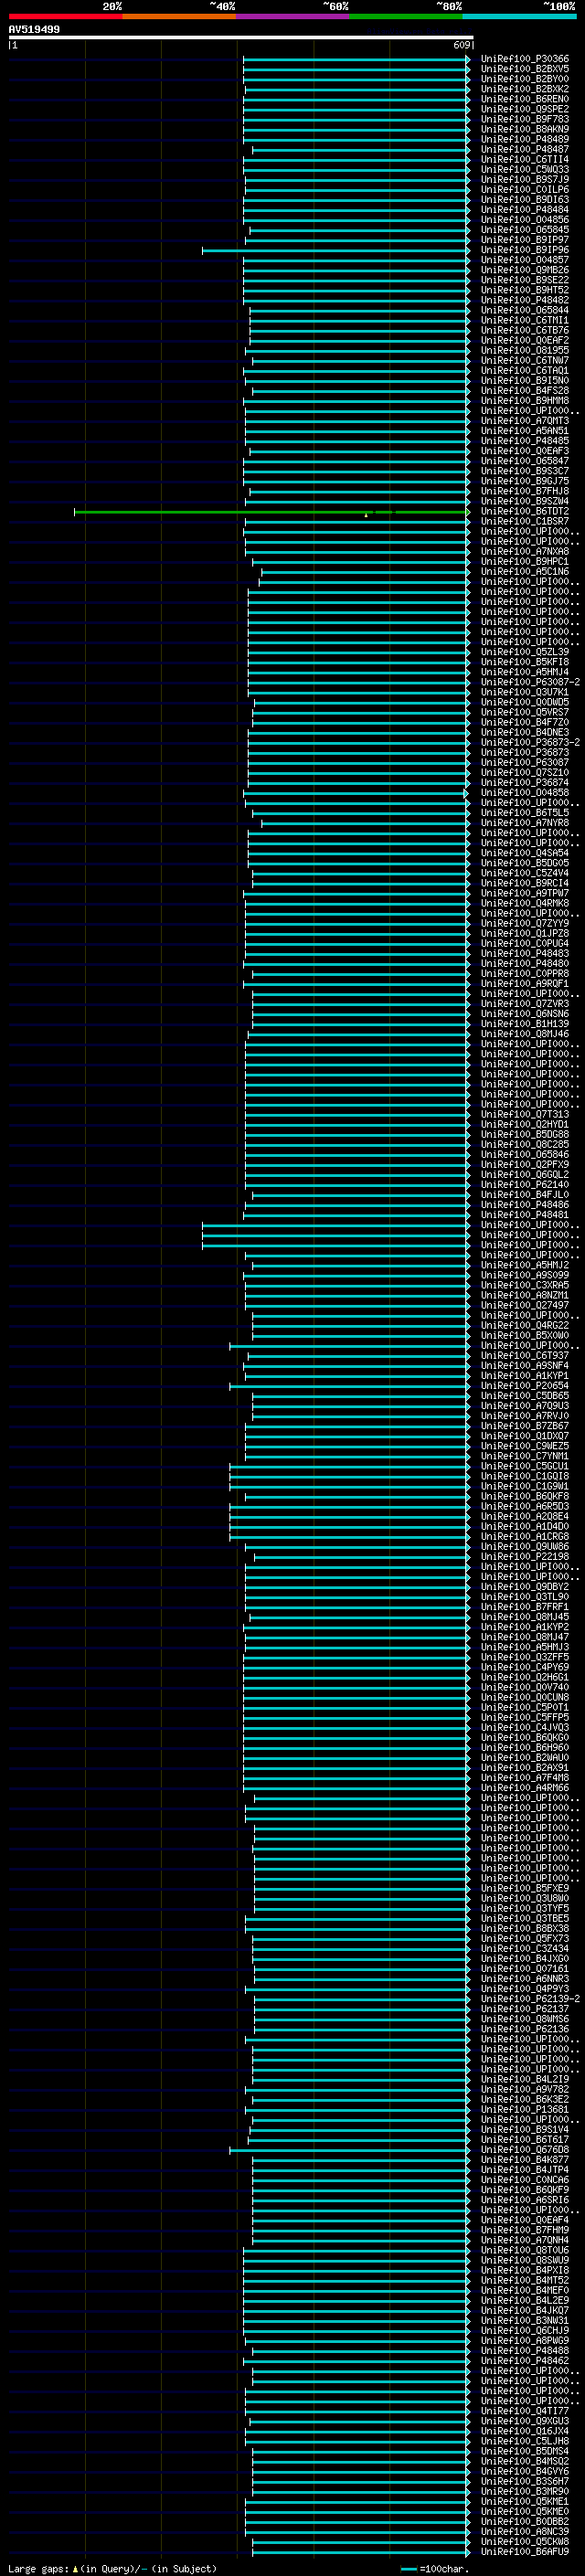This screenshot has width=585, height=2576.
Task: Select the UniRef100_B3S6H7 entry
Action: pos(524,2482)
